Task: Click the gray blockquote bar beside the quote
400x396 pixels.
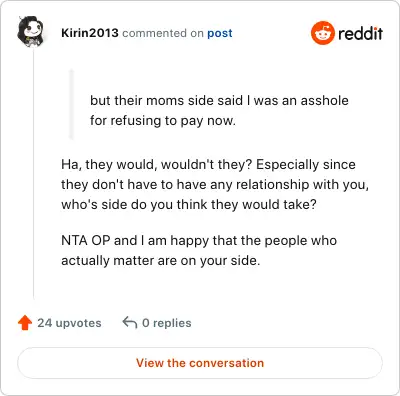Action: click(71, 104)
